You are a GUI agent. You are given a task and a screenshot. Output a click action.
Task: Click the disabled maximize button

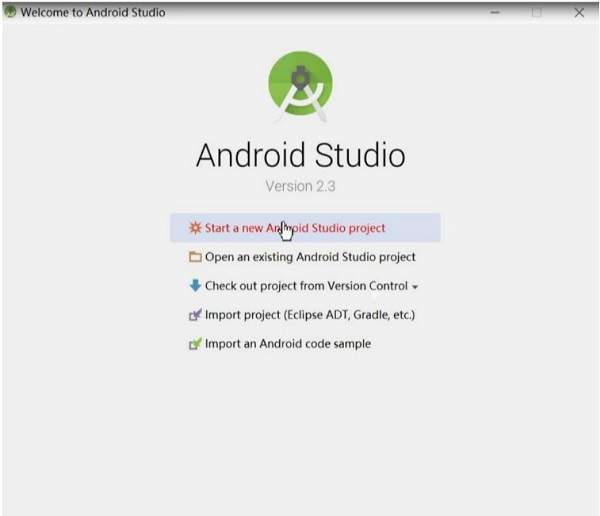[x=537, y=13]
